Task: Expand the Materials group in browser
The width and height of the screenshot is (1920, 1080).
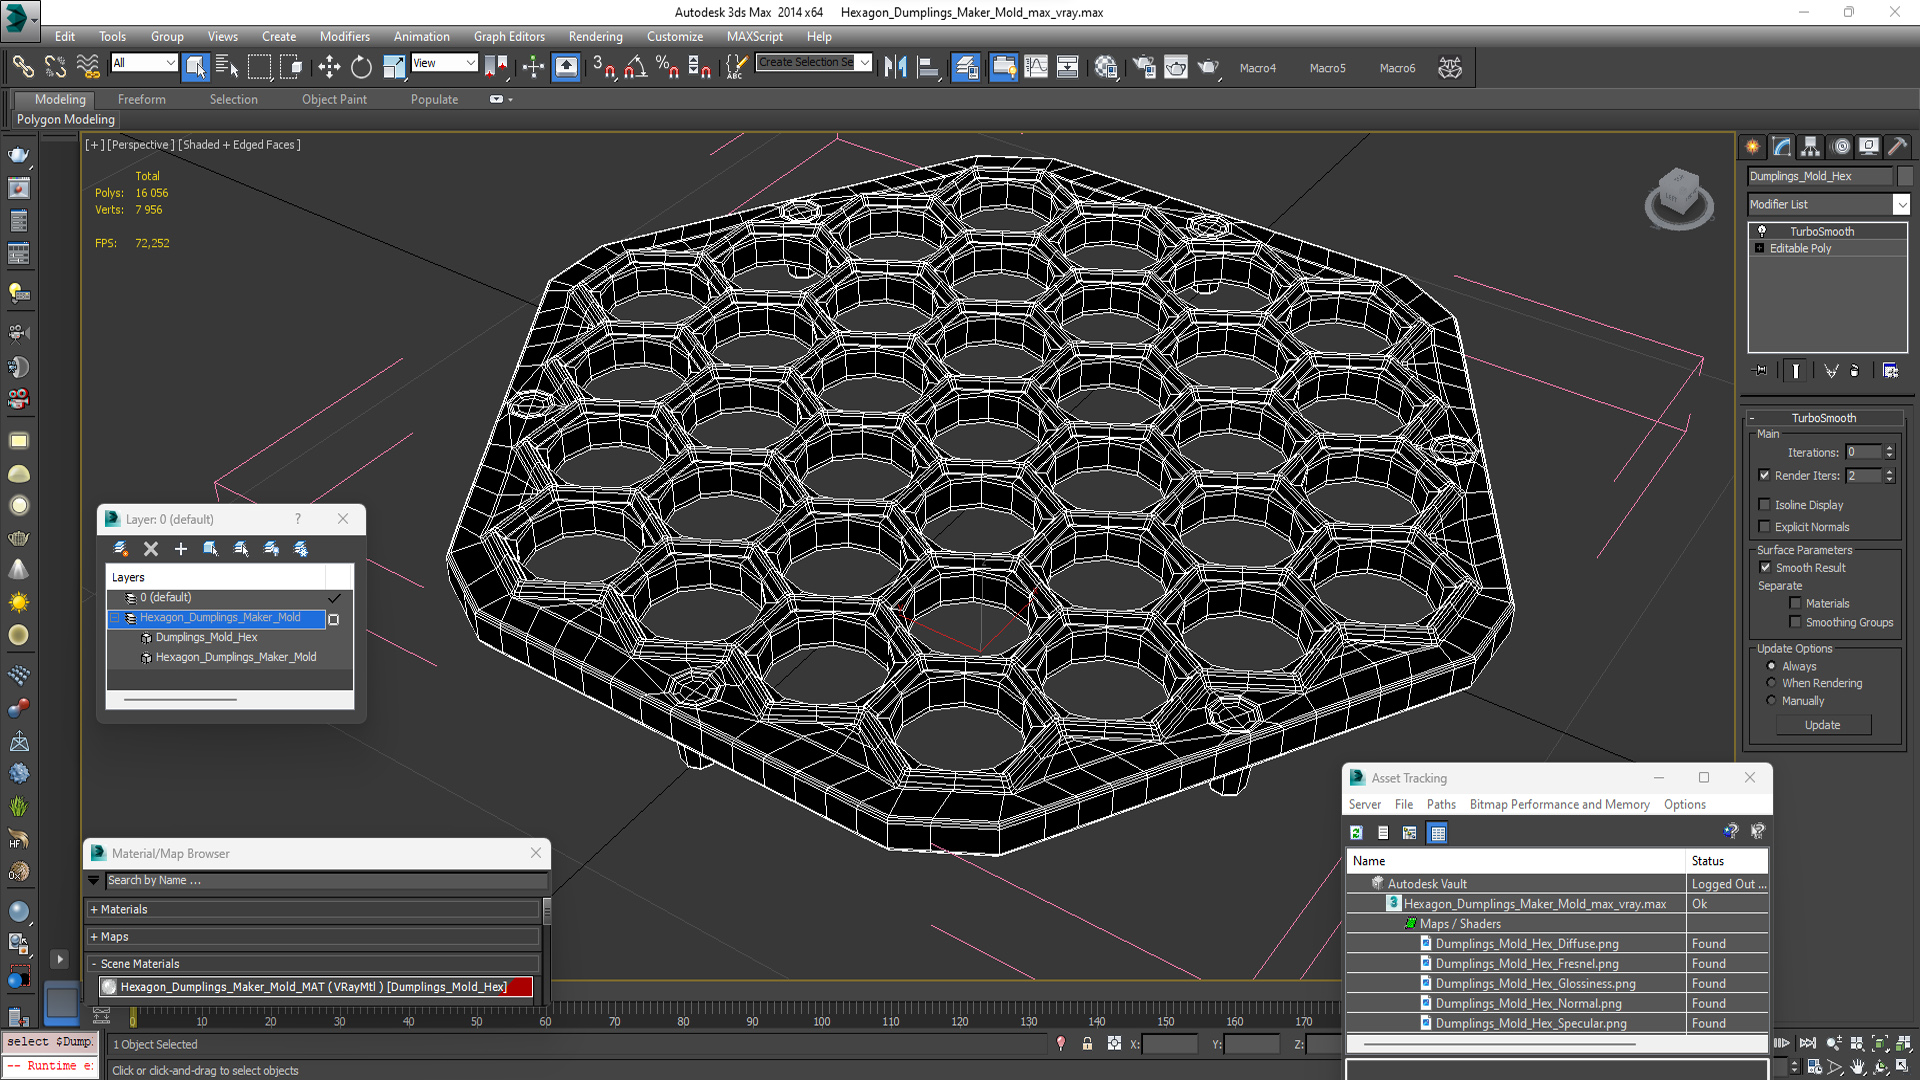Action: [94, 910]
